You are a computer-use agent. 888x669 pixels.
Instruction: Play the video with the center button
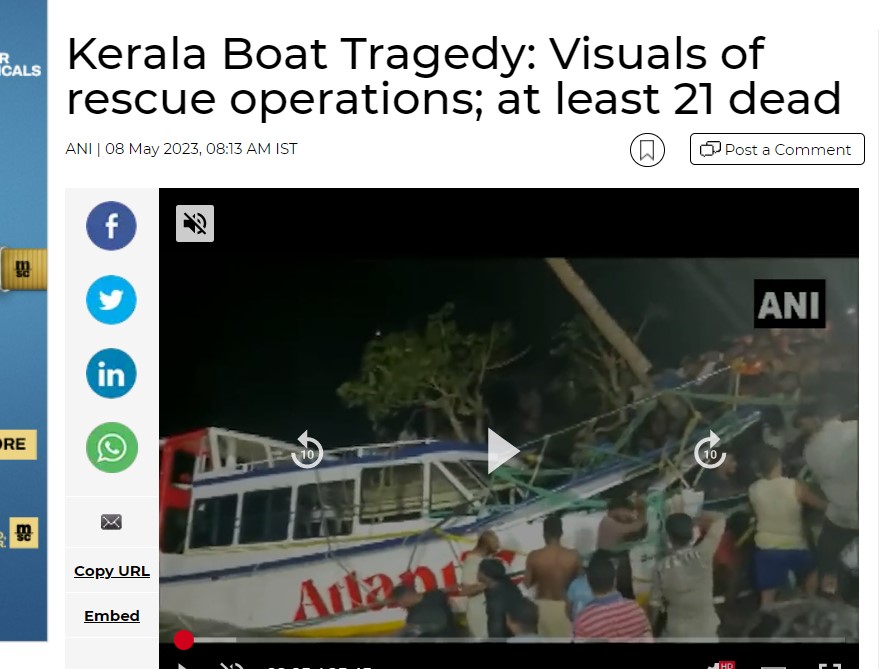[x=503, y=451]
